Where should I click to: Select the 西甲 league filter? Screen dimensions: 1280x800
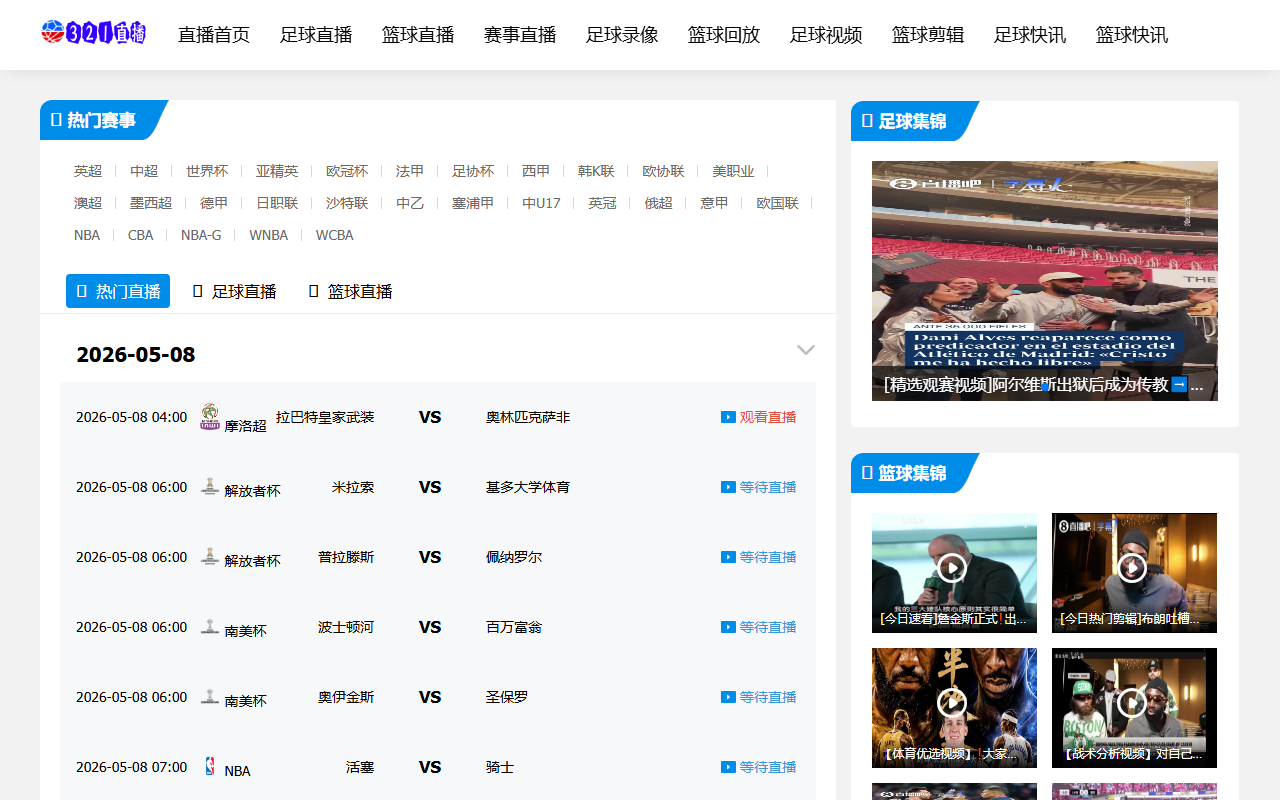click(536, 171)
